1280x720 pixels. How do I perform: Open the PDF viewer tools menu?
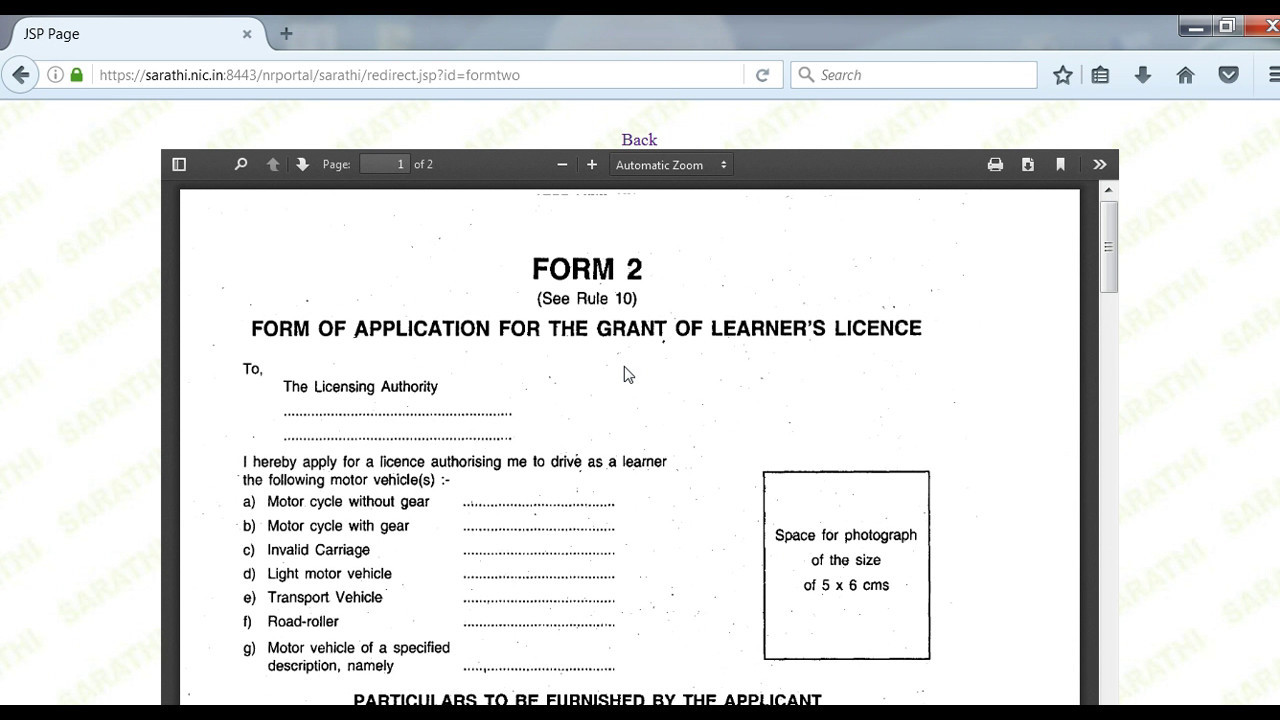tap(1100, 165)
